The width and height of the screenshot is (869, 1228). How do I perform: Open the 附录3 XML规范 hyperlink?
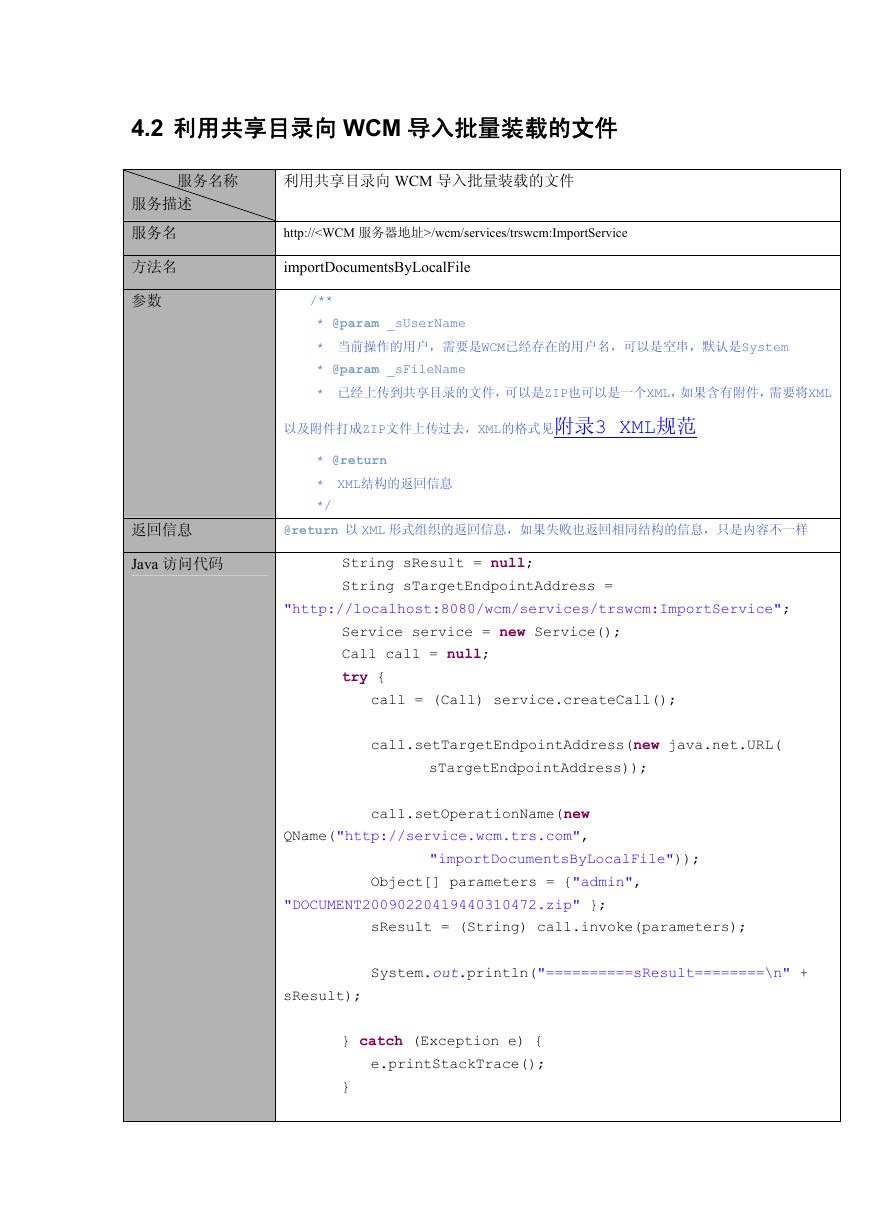[x=625, y=426]
